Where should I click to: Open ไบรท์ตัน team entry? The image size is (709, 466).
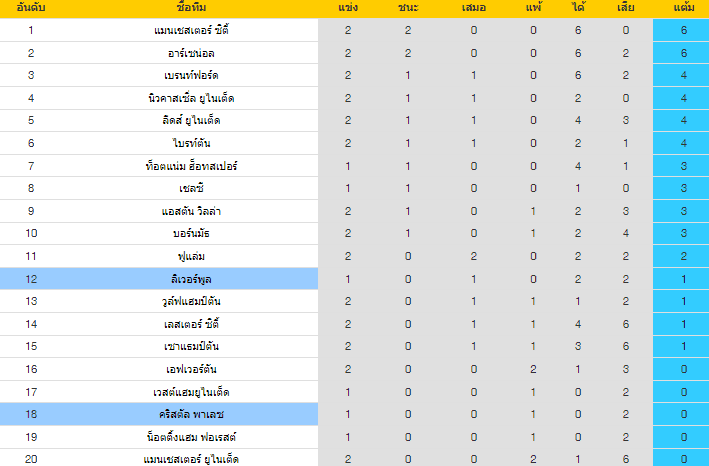point(191,143)
